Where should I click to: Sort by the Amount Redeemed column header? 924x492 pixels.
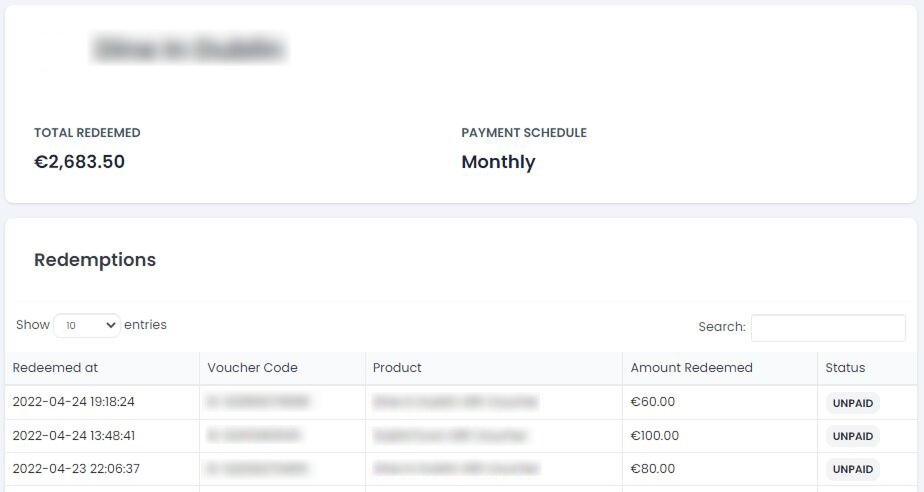point(691,368)
